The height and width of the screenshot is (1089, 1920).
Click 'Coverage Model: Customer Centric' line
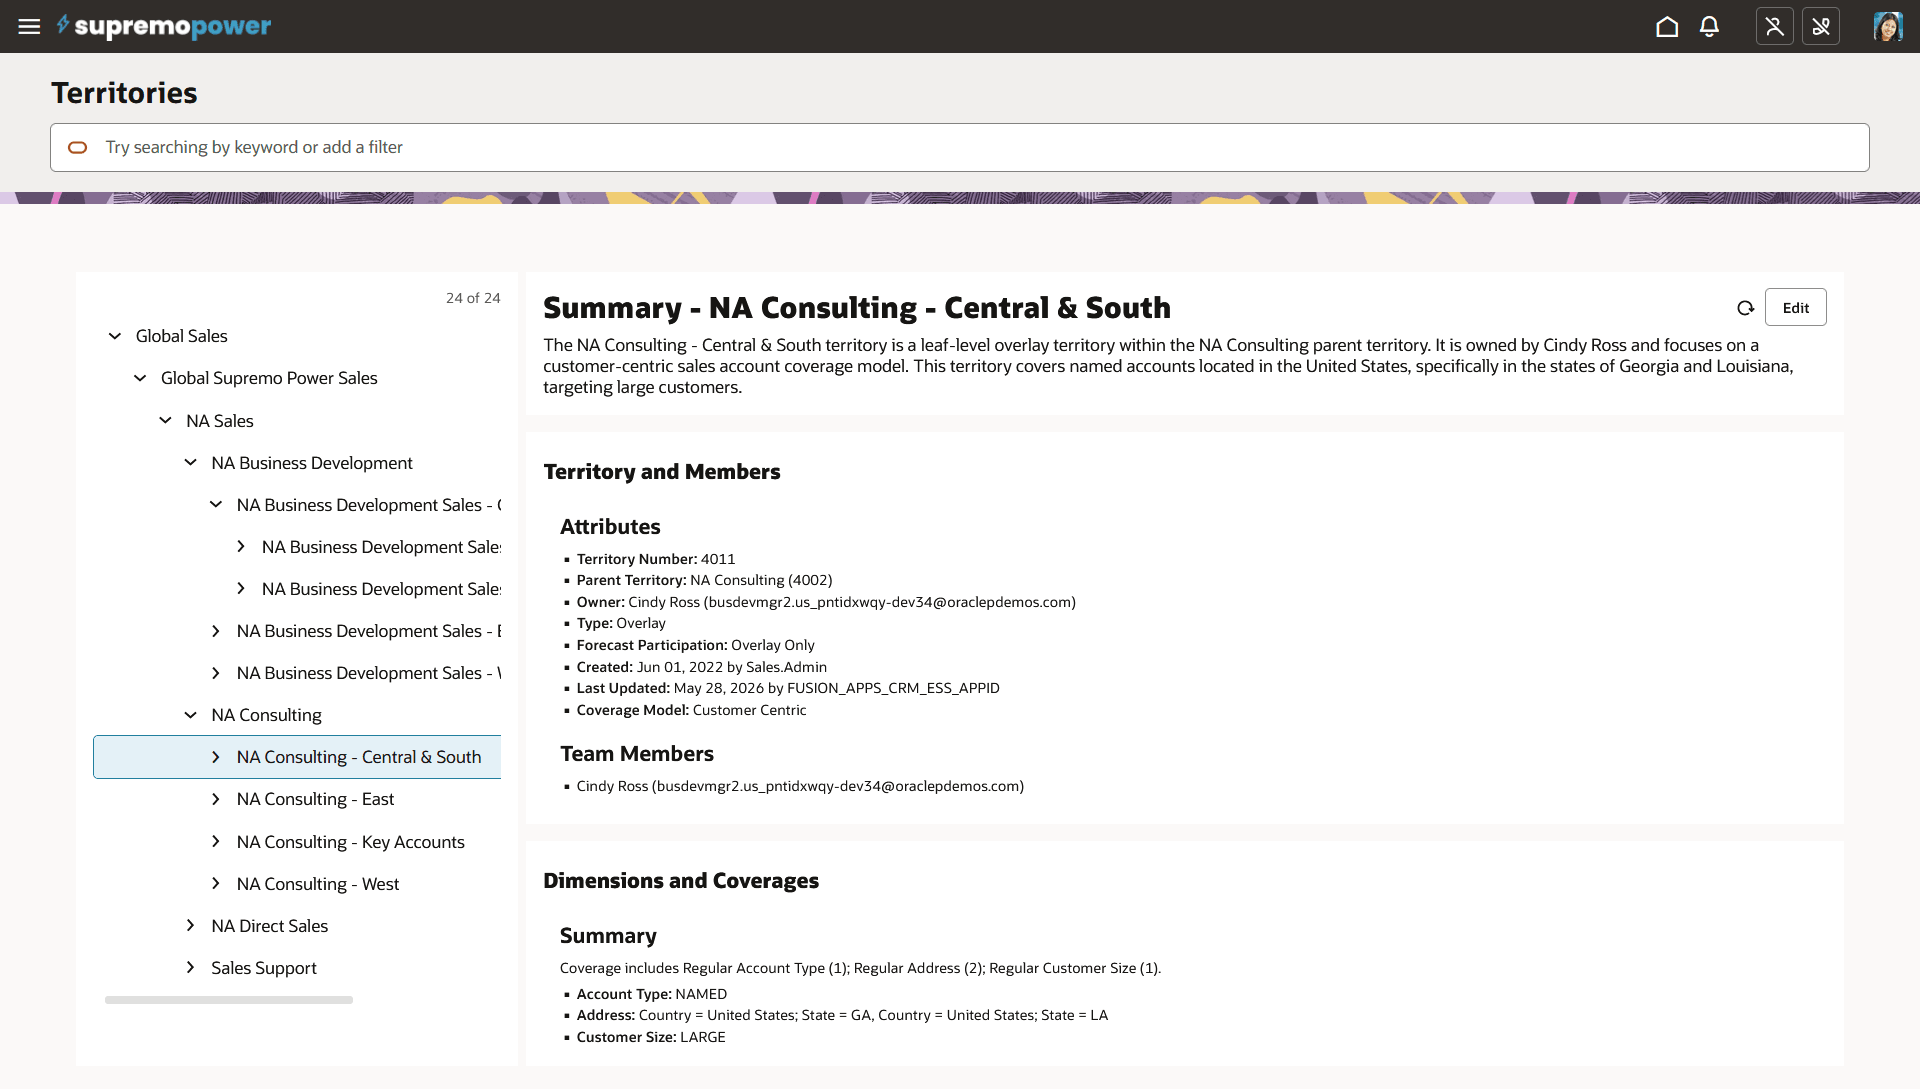pyautogui.click(x=691, y=710)
